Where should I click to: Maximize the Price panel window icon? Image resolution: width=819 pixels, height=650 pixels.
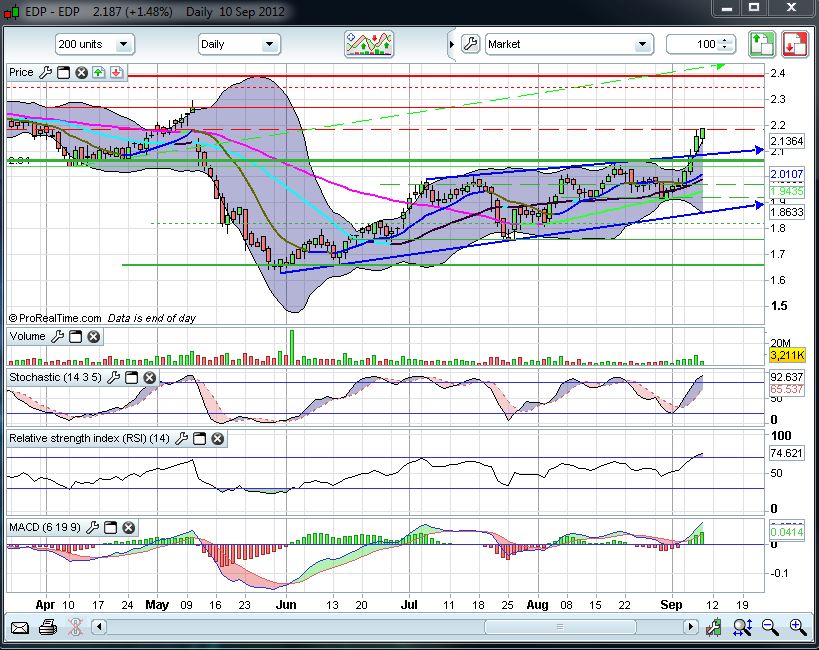tap(64, 73)
